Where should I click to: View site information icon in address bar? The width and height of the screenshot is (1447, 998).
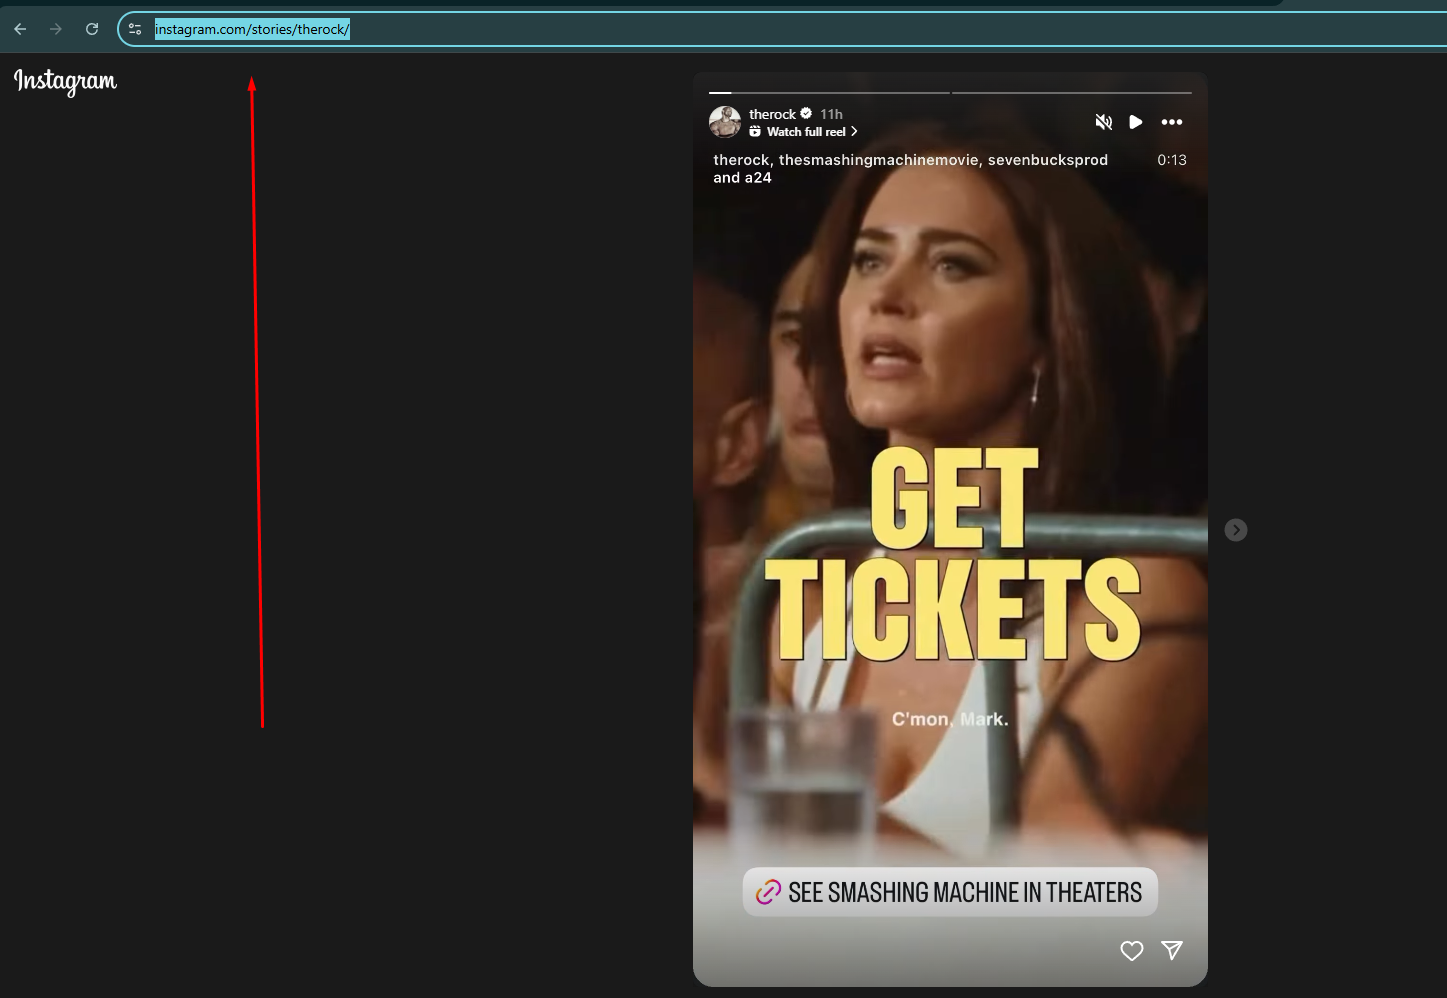click(135, 29)
